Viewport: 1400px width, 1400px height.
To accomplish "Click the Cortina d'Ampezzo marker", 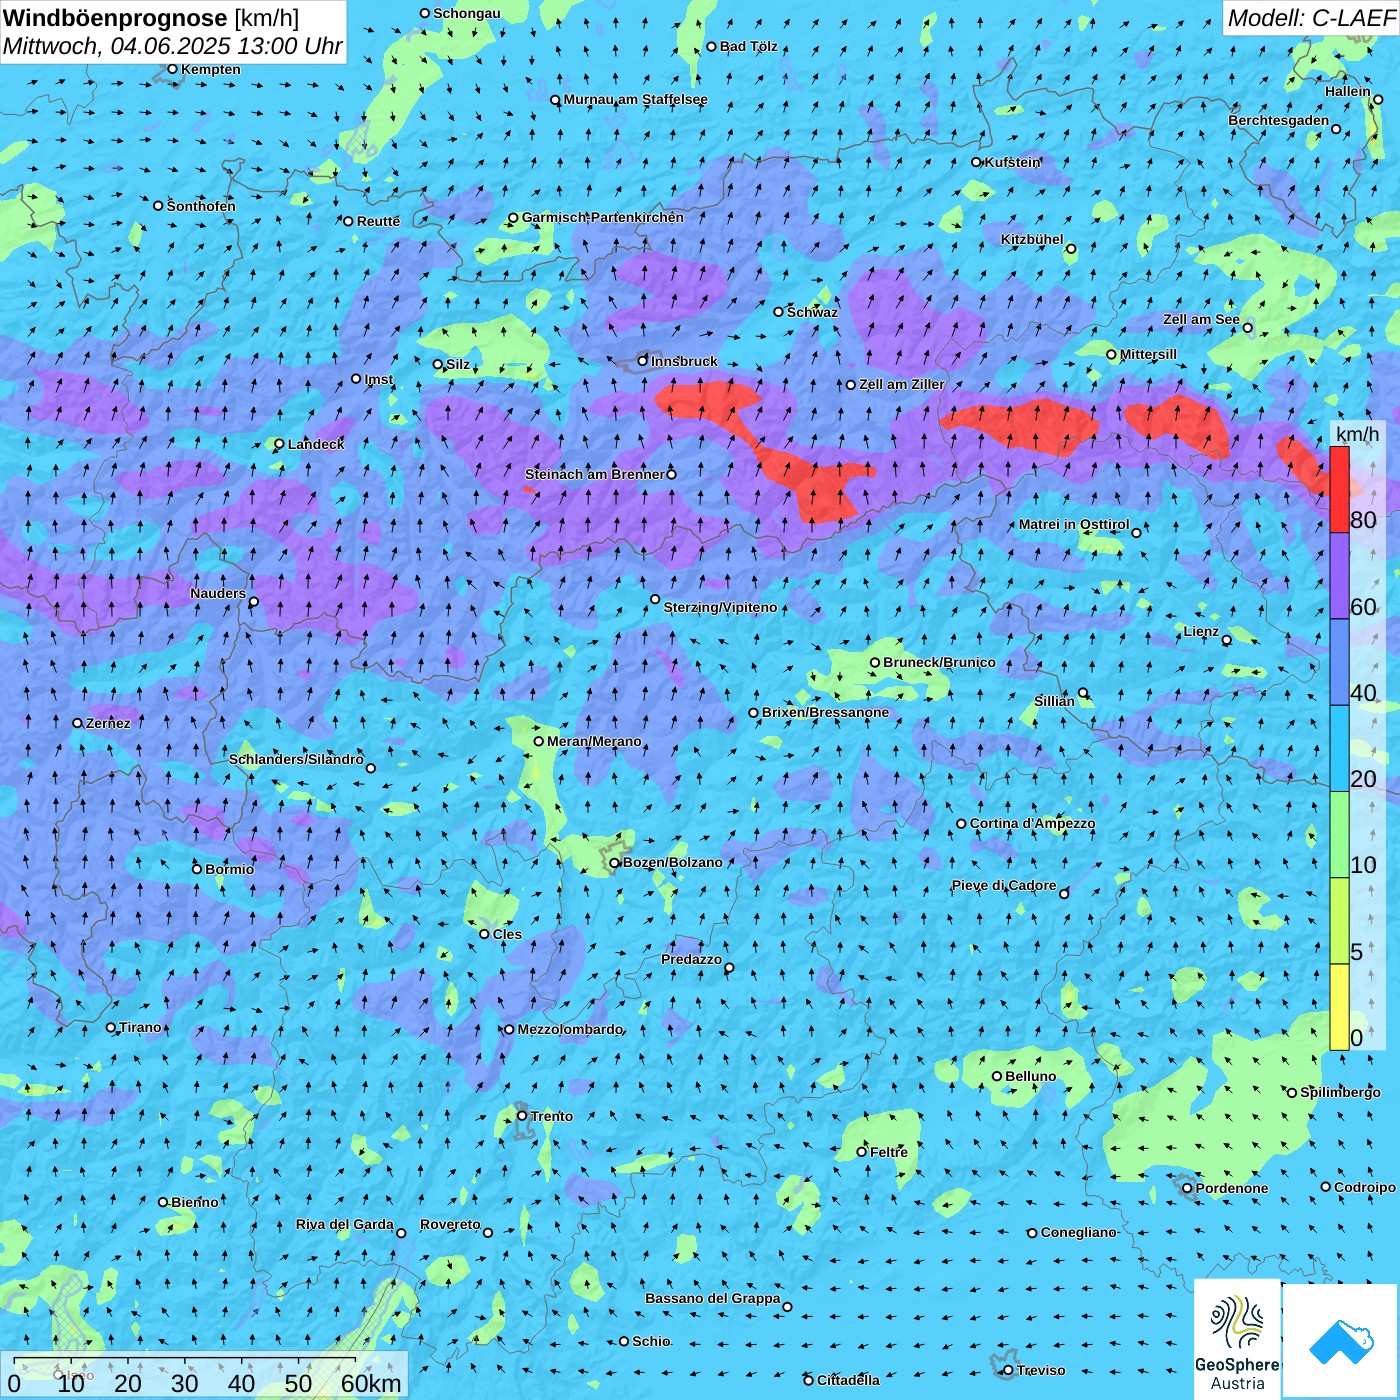I will (961, 824).
